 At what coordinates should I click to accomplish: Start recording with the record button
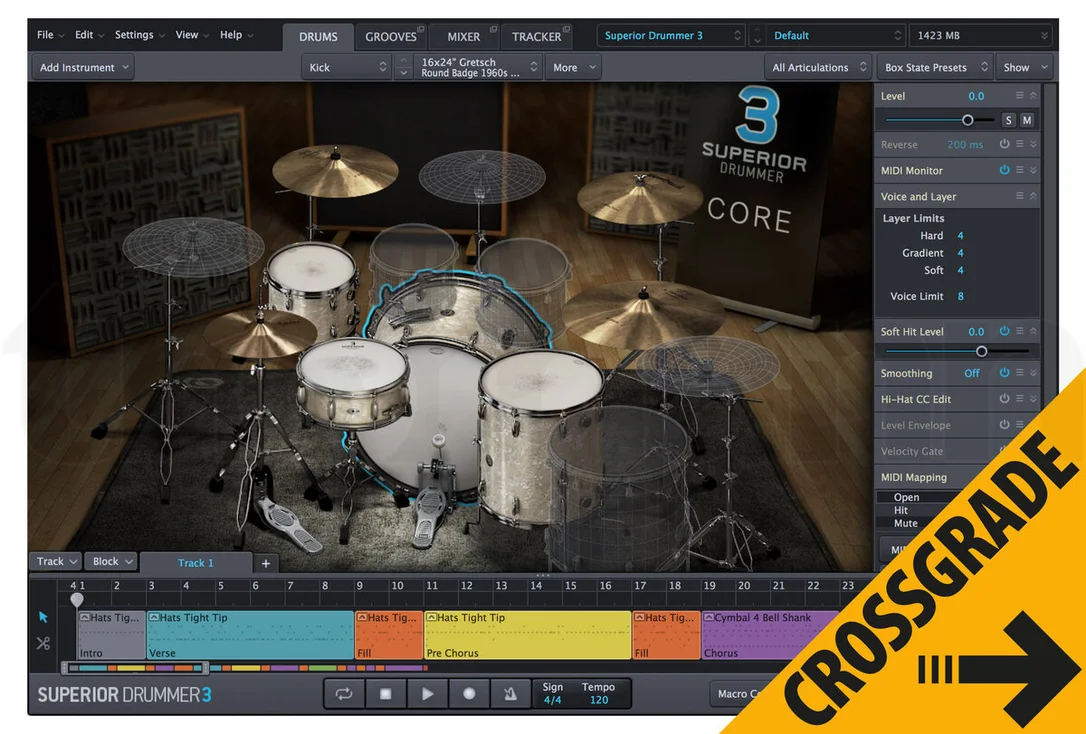click(x=469, y=694)
